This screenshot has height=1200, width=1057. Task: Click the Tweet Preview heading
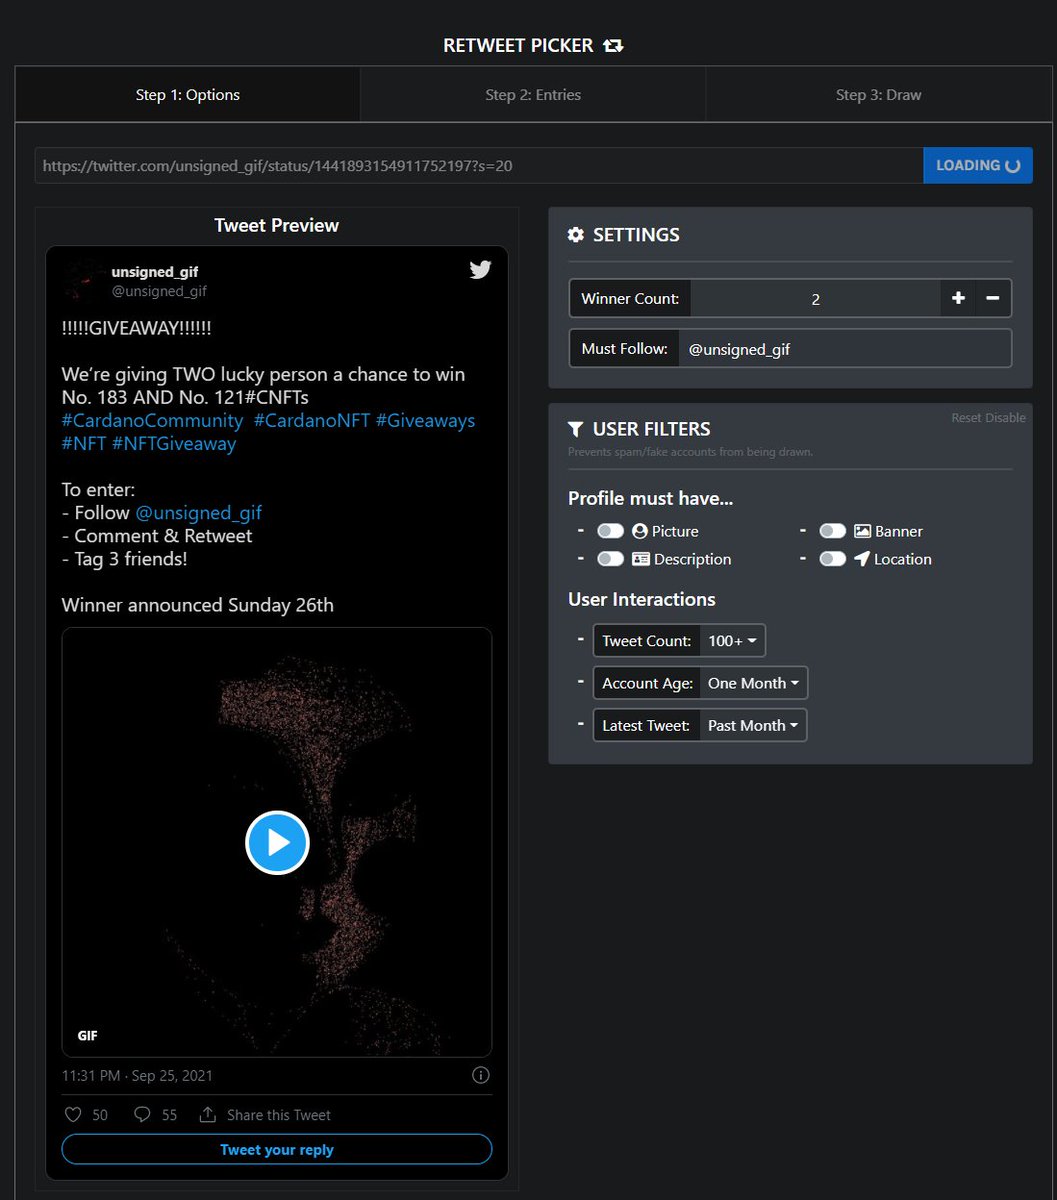277,225
